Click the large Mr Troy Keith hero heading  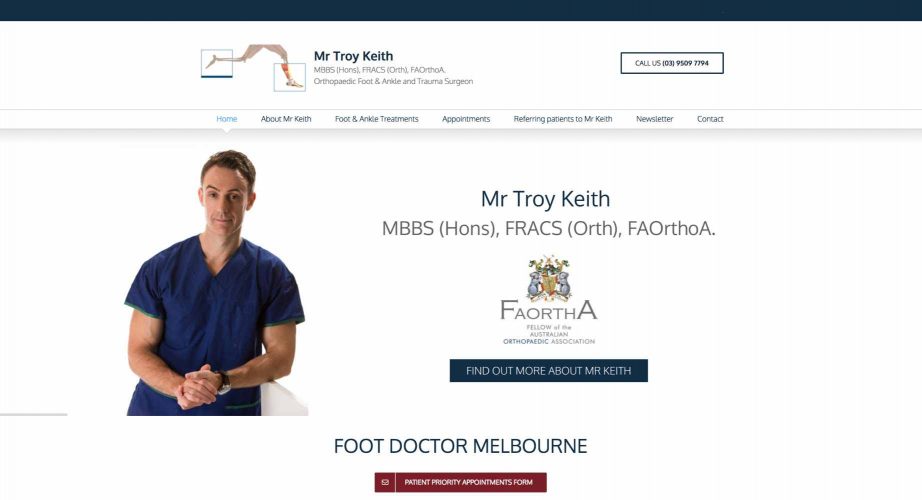tap(545, 199)
